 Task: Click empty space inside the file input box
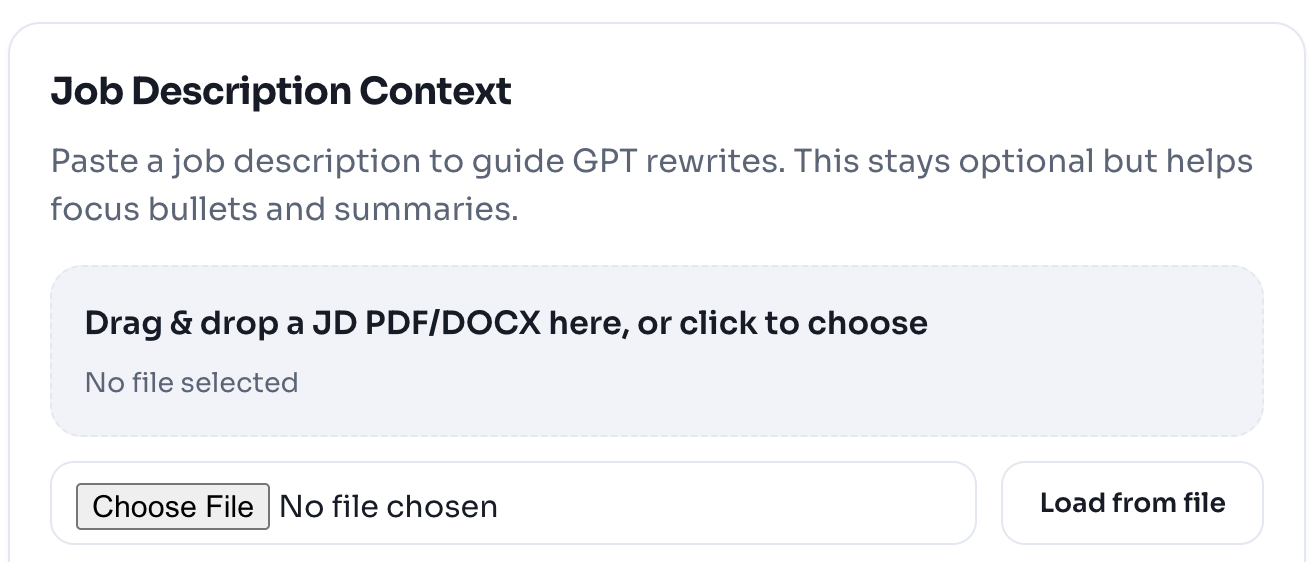point(740,504)
